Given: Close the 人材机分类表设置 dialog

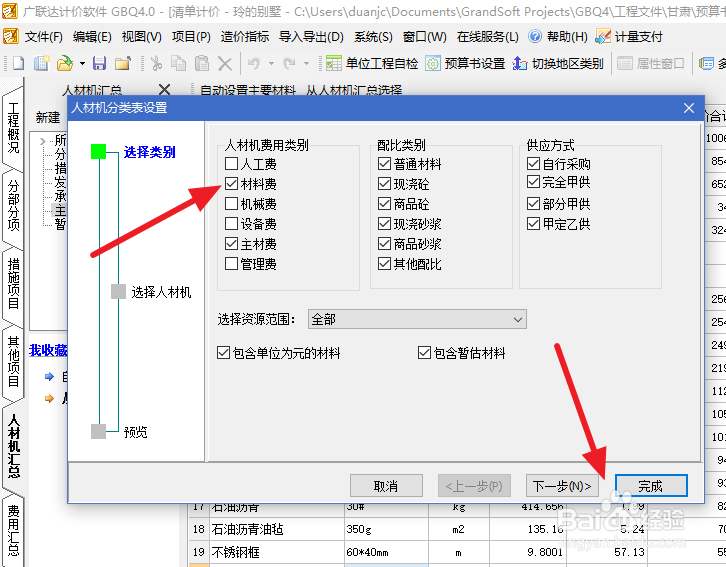Looking at the screenshot, I should (688, 108).
